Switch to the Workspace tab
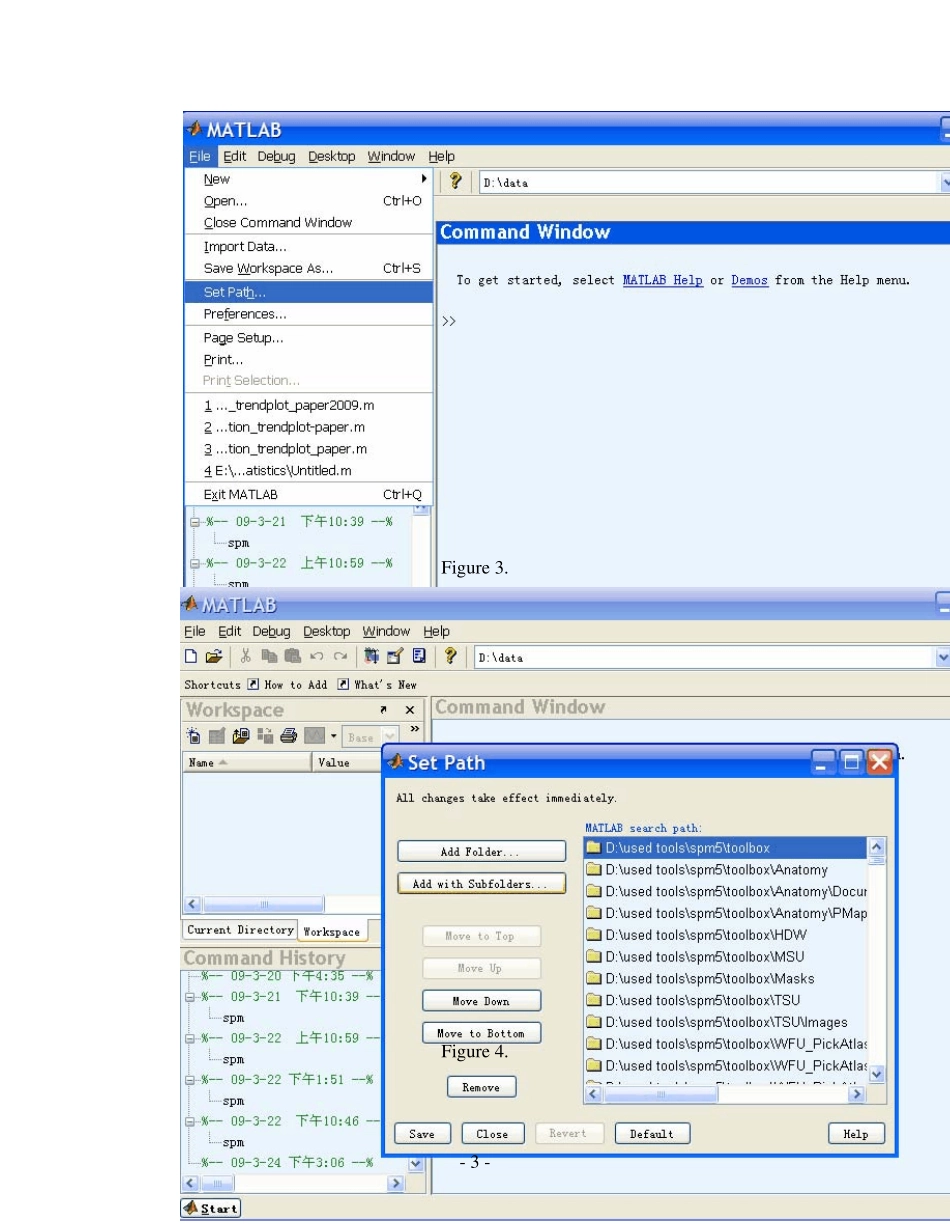Image resolution: width=950 pixels, height=1230 pixels. tap(332, 931)
